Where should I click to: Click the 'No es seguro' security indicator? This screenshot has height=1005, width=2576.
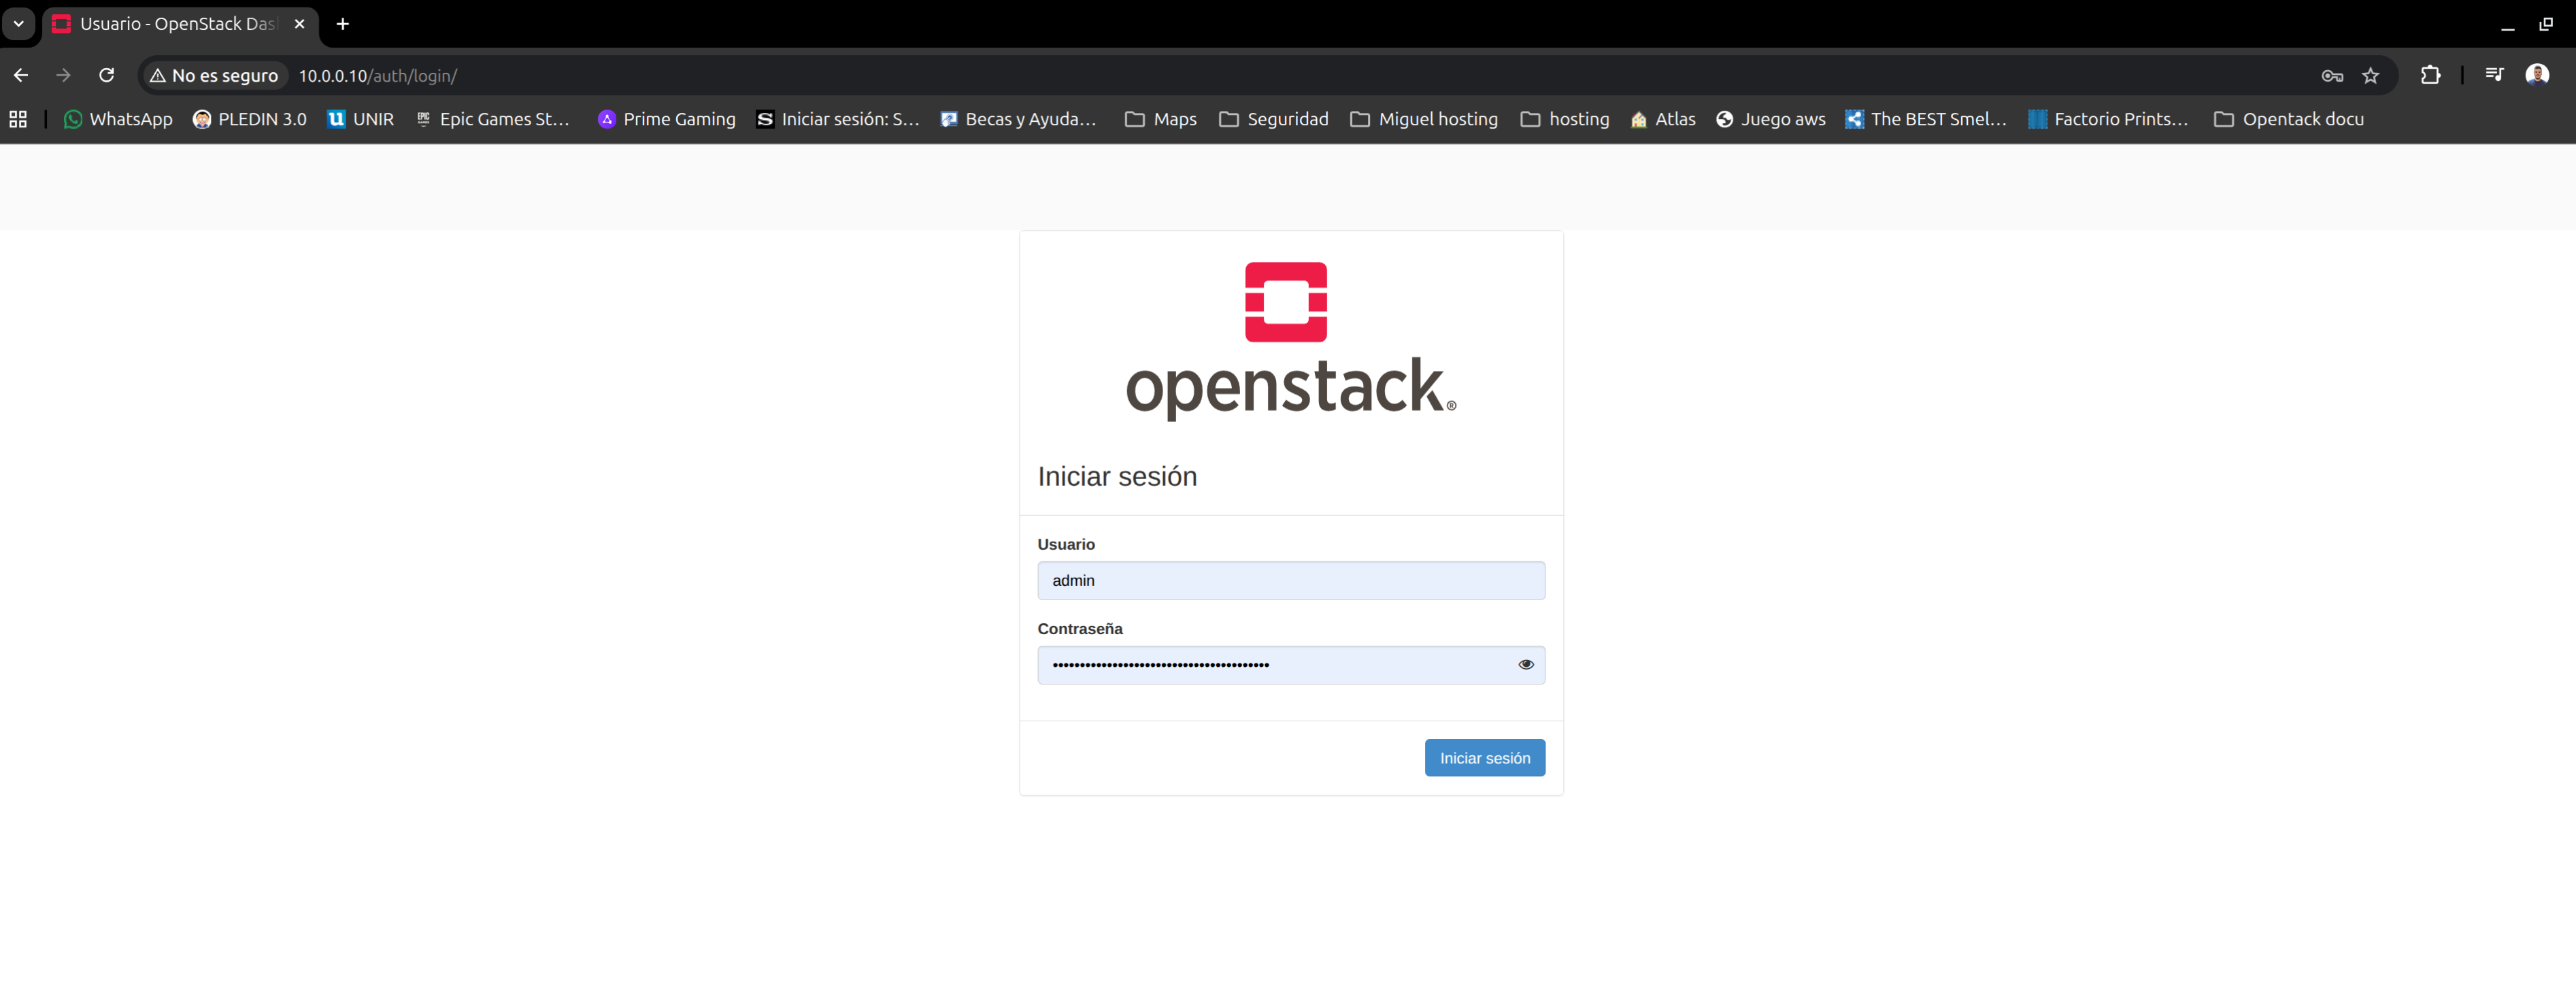point(214,76)
